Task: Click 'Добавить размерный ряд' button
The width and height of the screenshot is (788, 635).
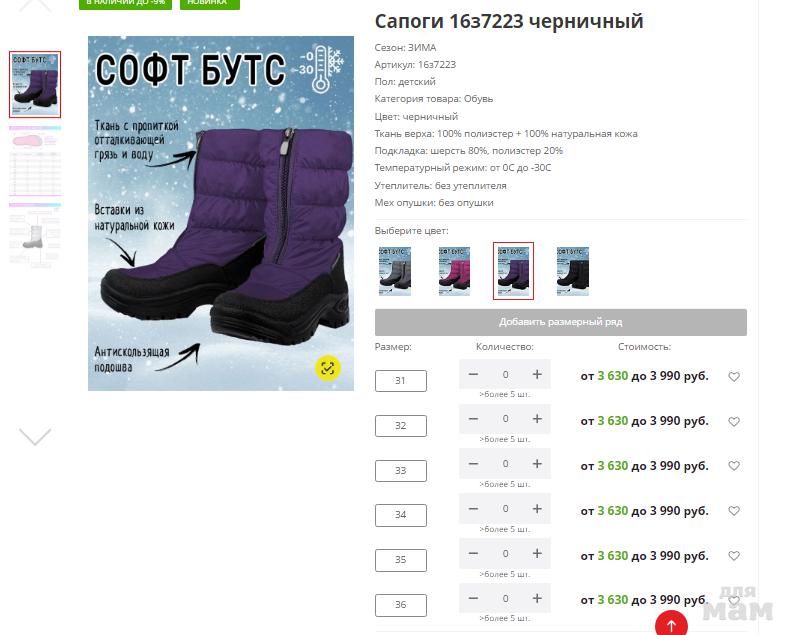Action: point(560,322)
